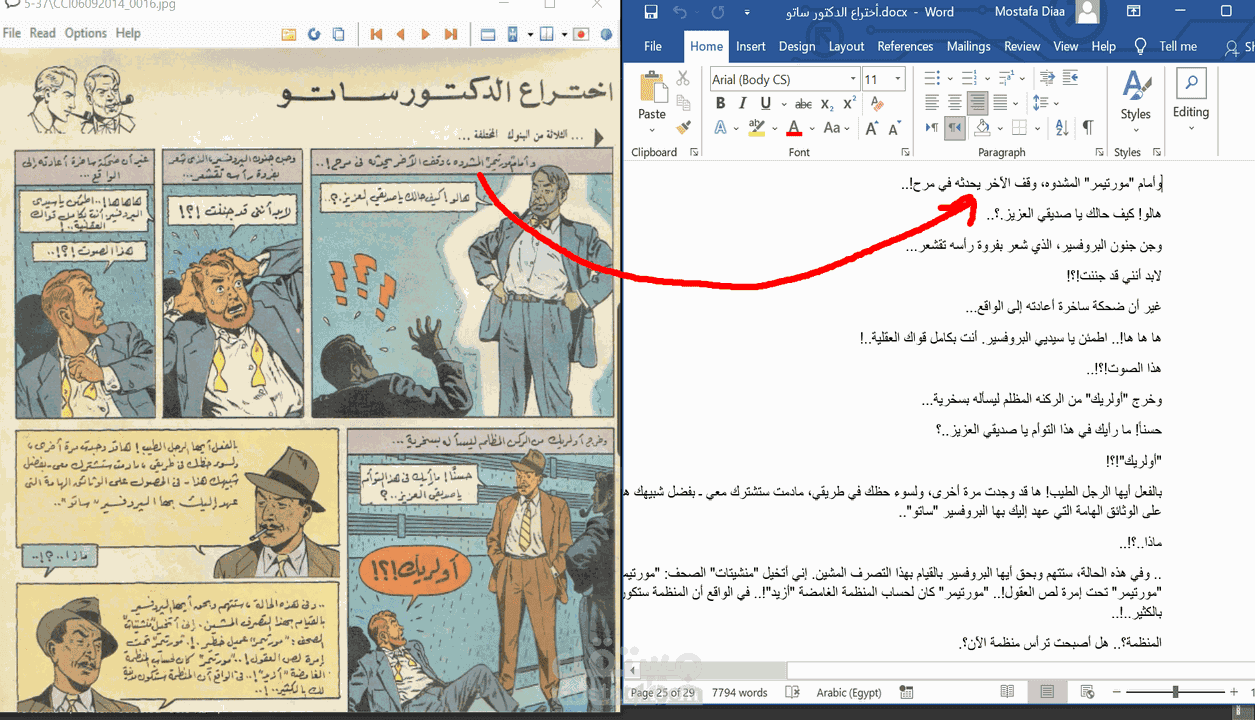1255x720 pixels.
Task: Click the Tell me lightbulb icon
Action: point(1140,46)
